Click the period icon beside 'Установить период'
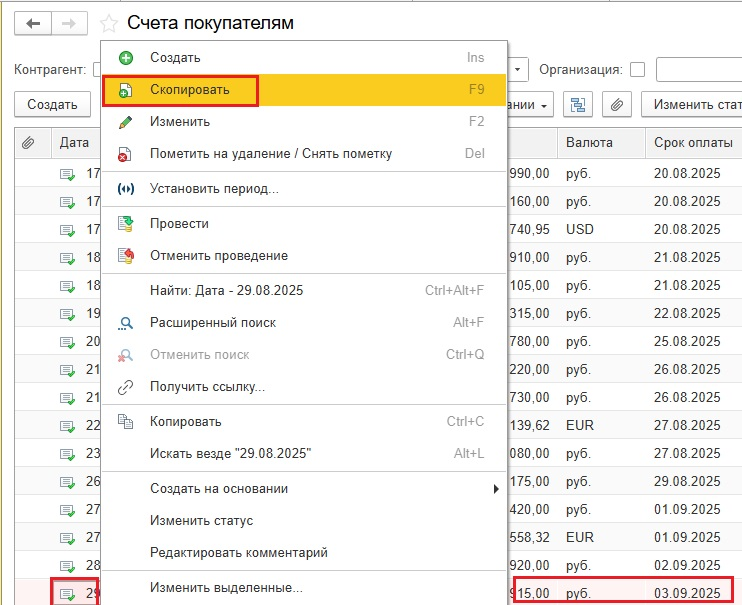Screen dimensions: 742x605 click(125, 189)
